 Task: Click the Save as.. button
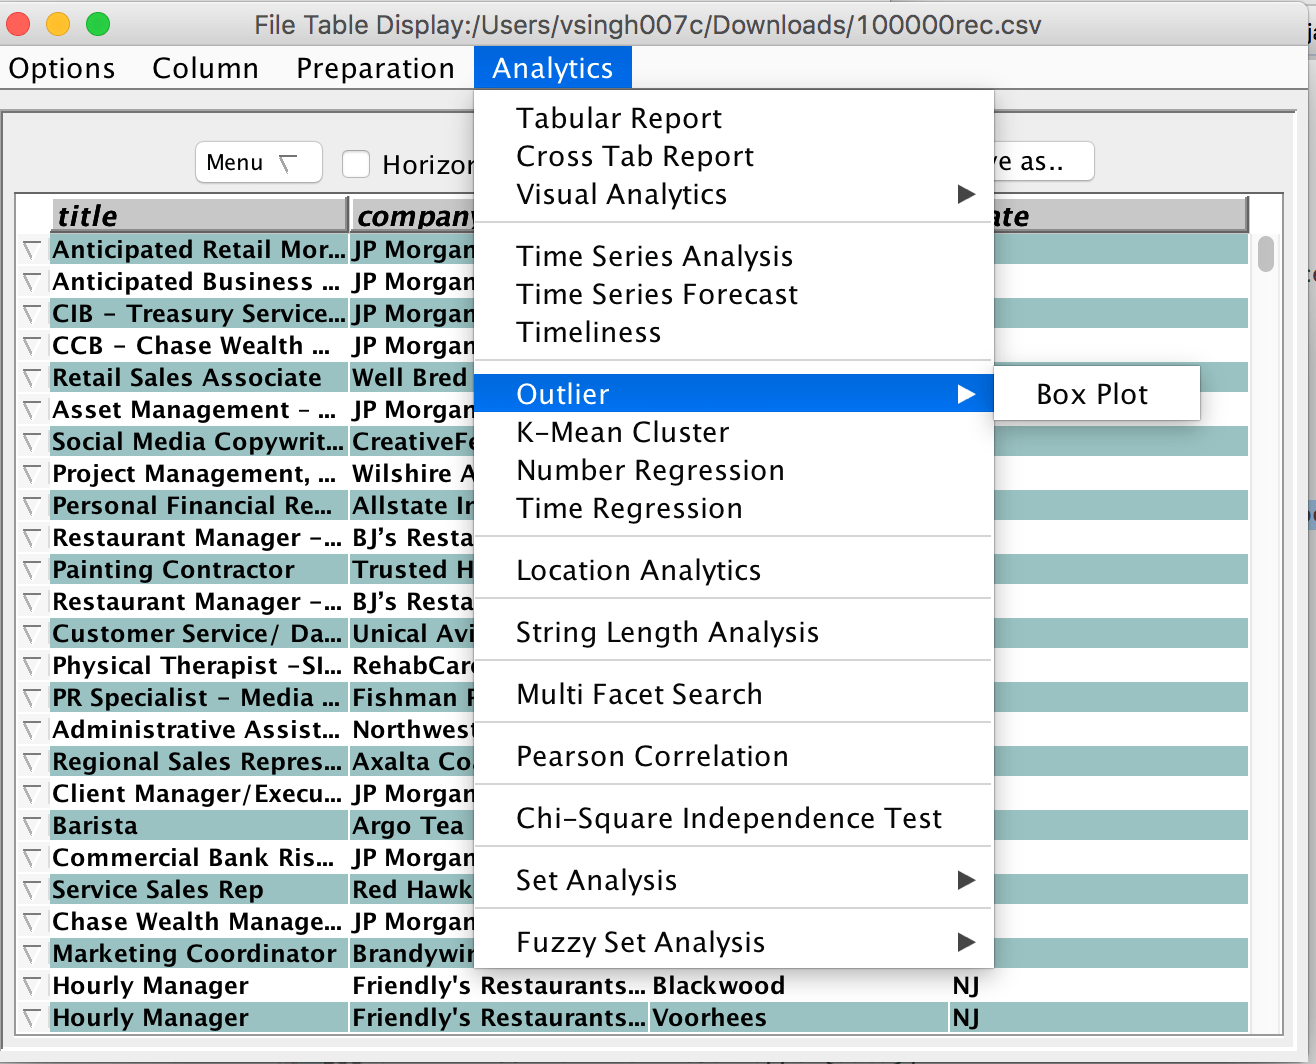1040,161
